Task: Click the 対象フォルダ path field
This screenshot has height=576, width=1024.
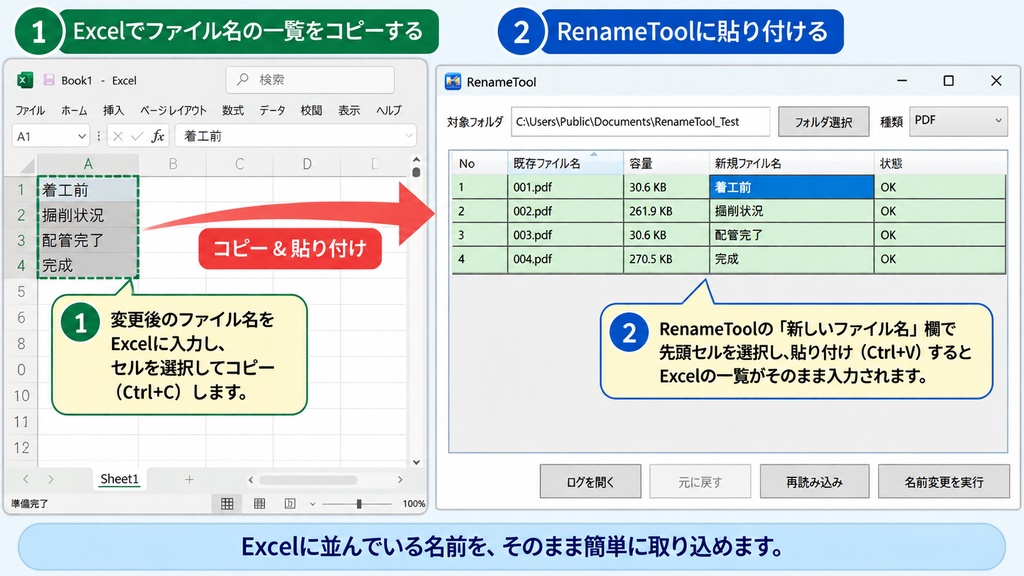Action: [x=641, y=121]
